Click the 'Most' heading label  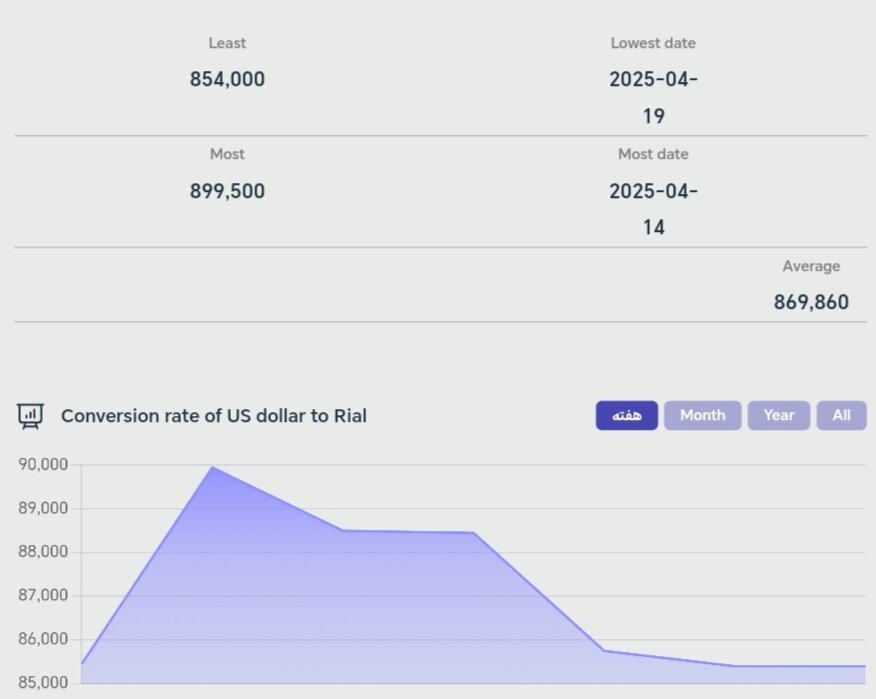tap(227, 154)
